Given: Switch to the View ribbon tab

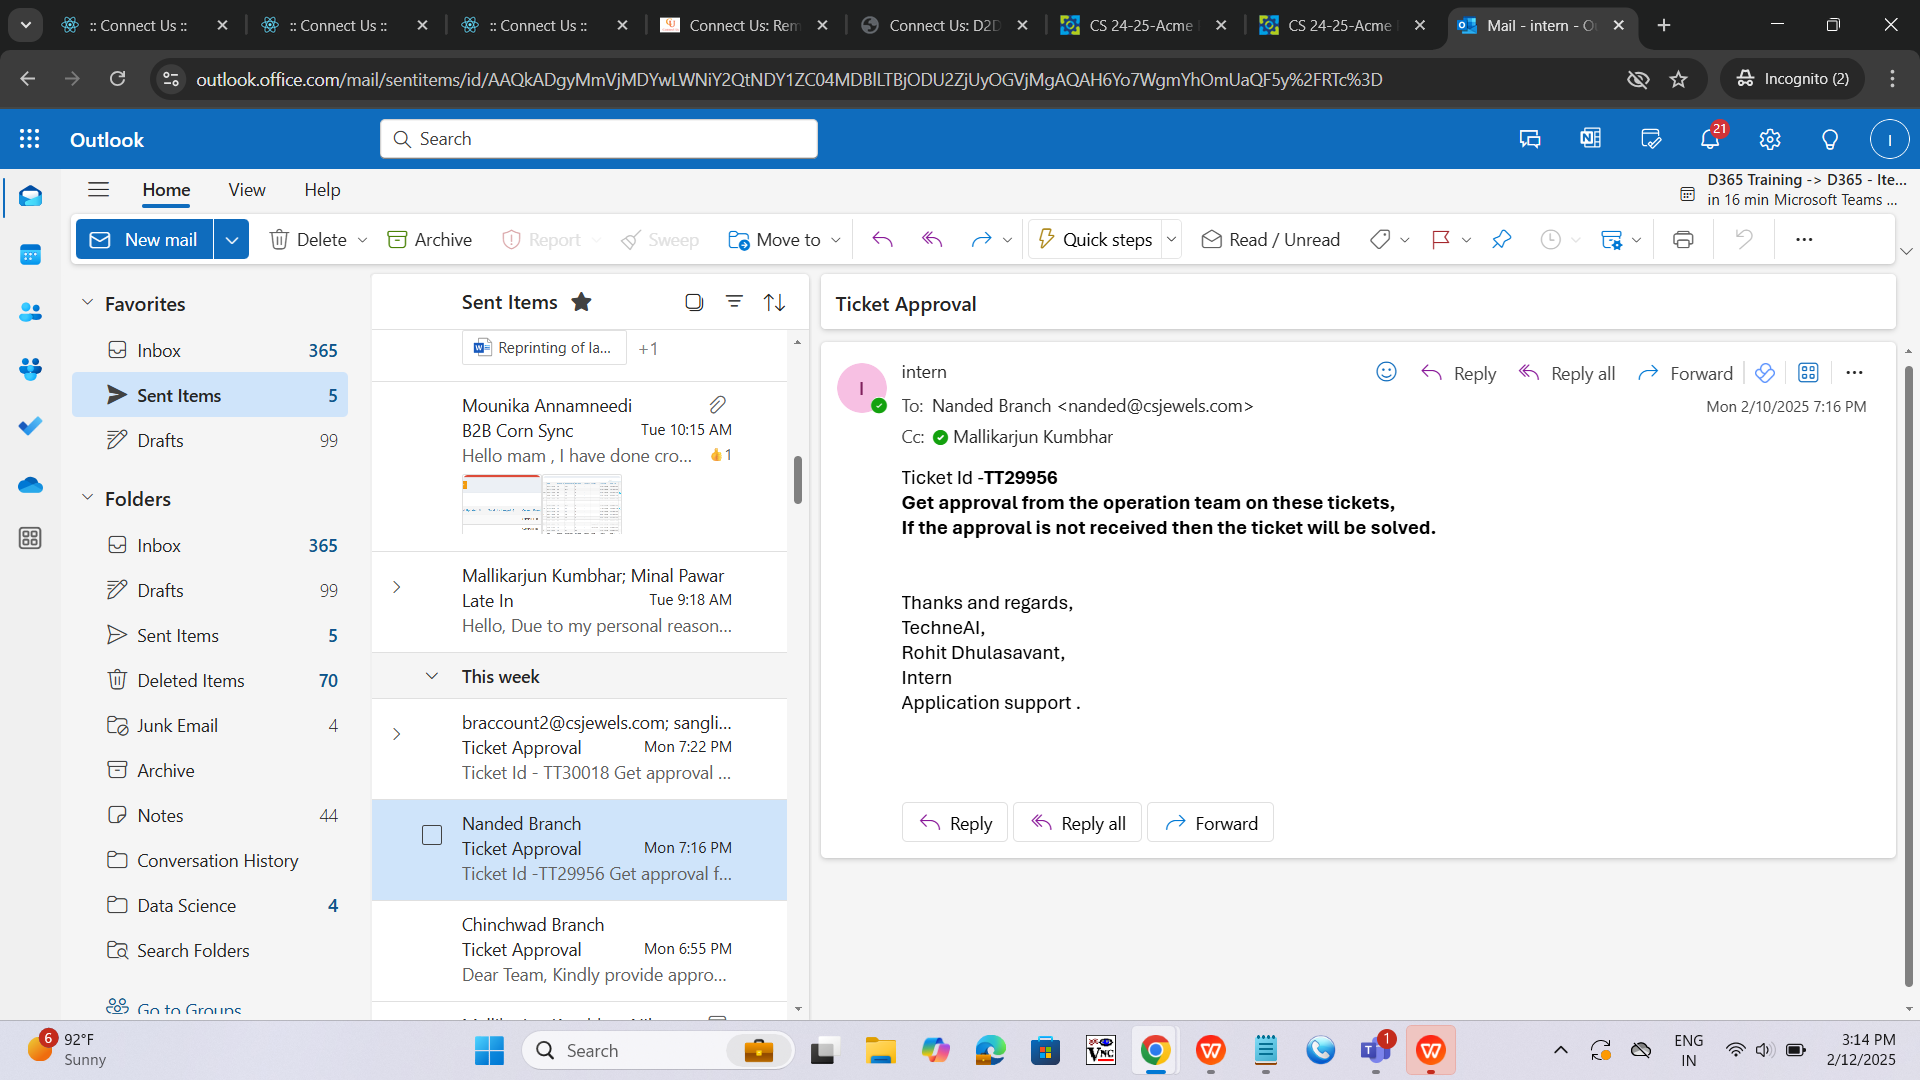Looking at the screenshot, I should pos(247,190).
